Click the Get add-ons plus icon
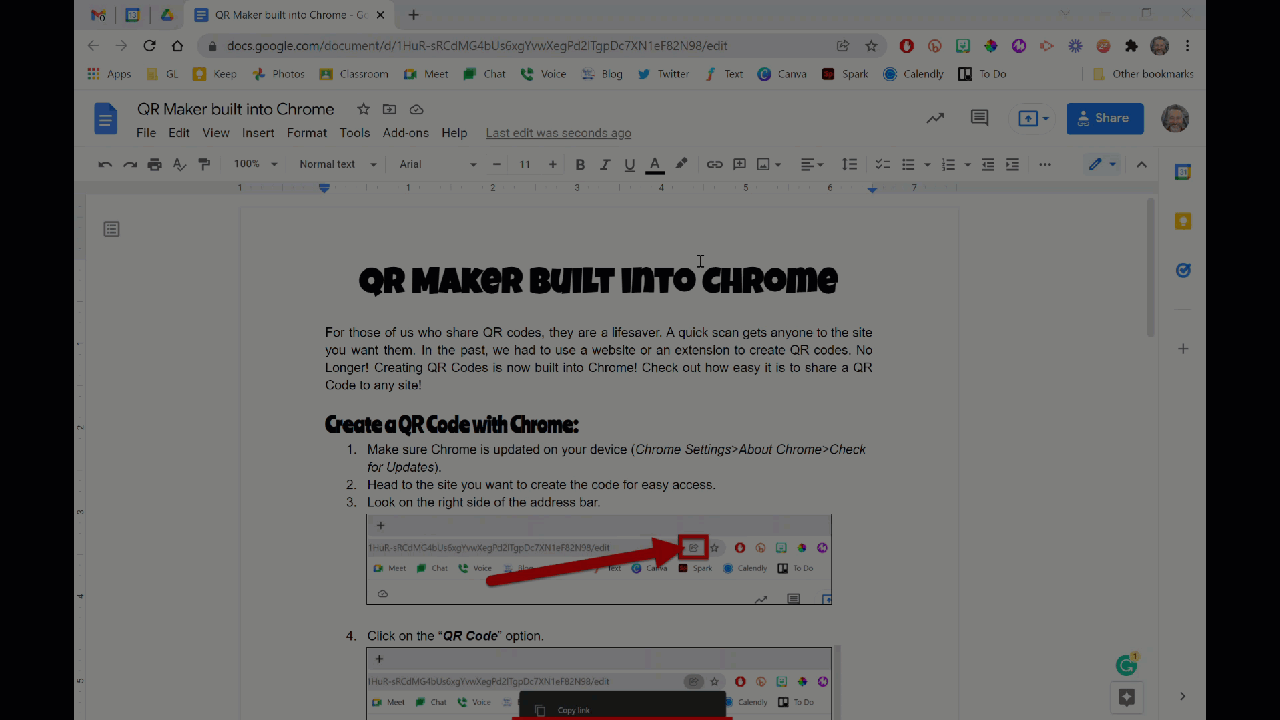This screenshot has width=1280, height=720. click(1183, 349)
